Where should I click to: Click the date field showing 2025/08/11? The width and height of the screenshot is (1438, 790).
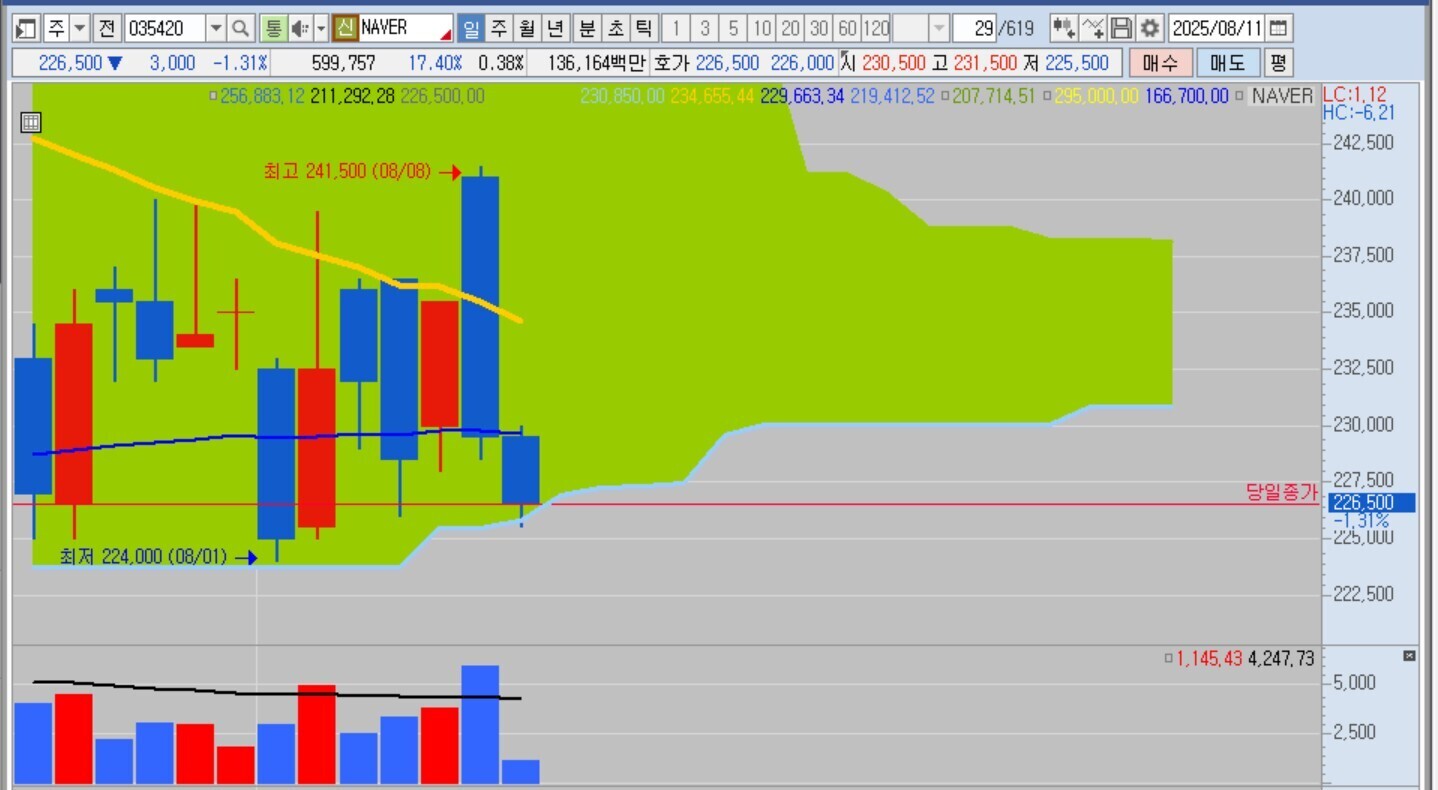(1217, 28)
